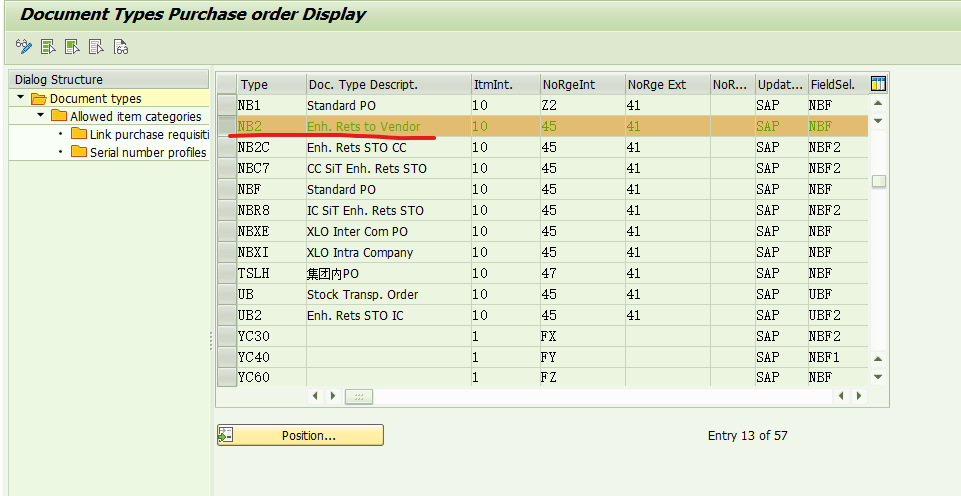The height and width of the screenshot is (496, 961).
Task: Click the Select All toolbar icon
Action: (x=48, y=47)
